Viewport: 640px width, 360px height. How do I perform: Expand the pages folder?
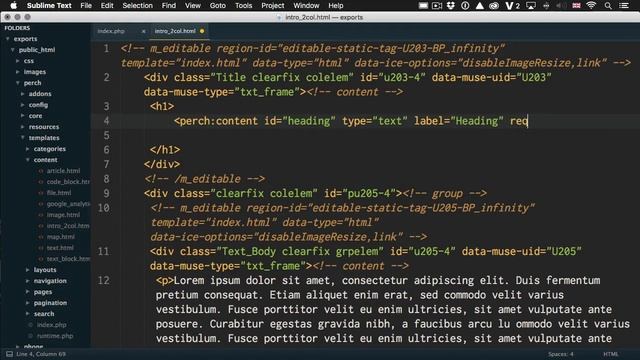click(x=27, y=292)
